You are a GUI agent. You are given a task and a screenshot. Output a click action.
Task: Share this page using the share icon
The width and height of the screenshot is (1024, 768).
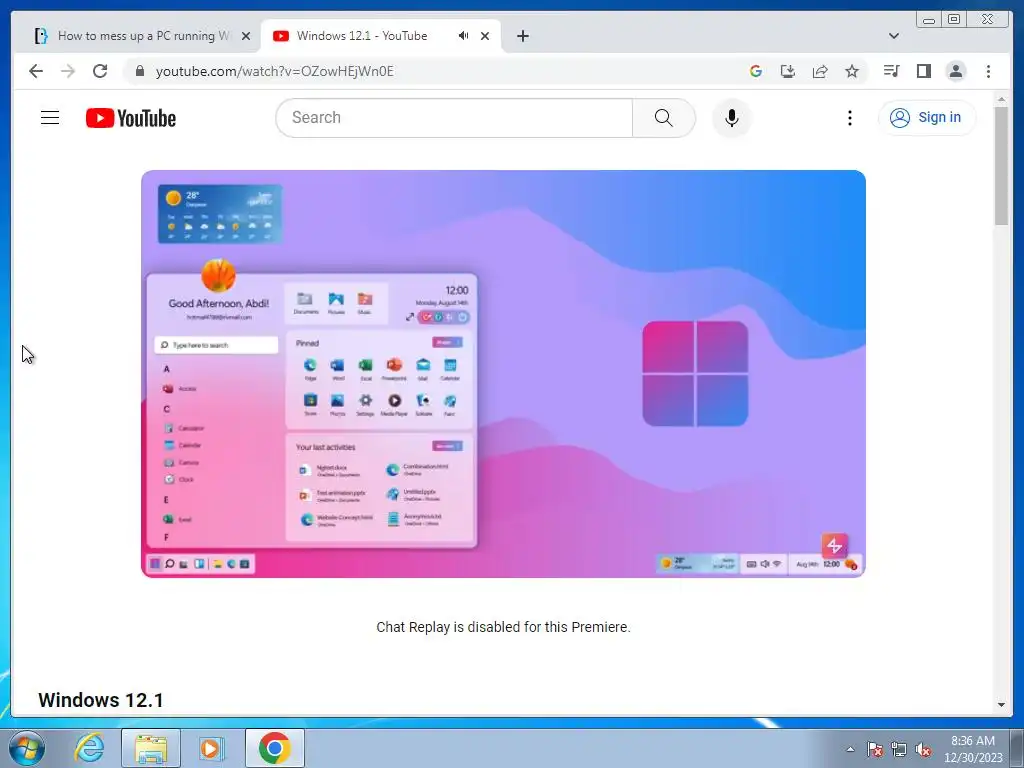820,71
